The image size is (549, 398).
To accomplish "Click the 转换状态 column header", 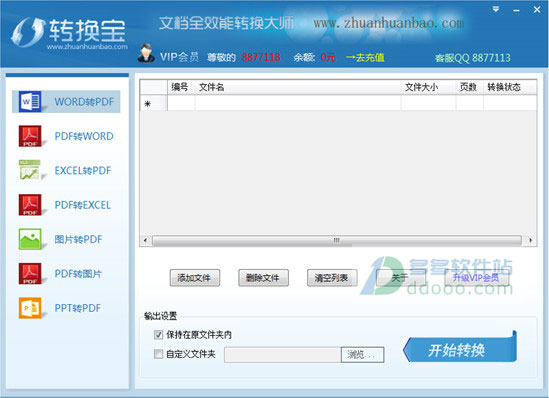I will [x=510, y=87].
